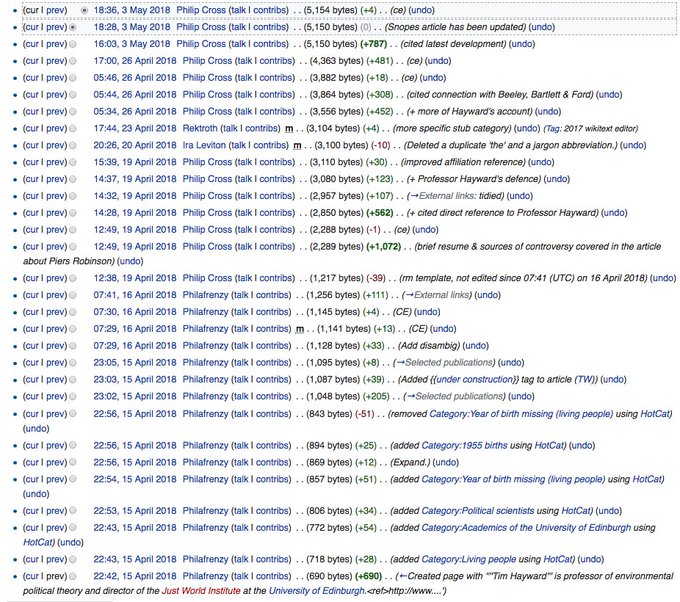
Task: Click cur on the 20:26, 20 April 2018 row
Action: (x=32, y=145)
